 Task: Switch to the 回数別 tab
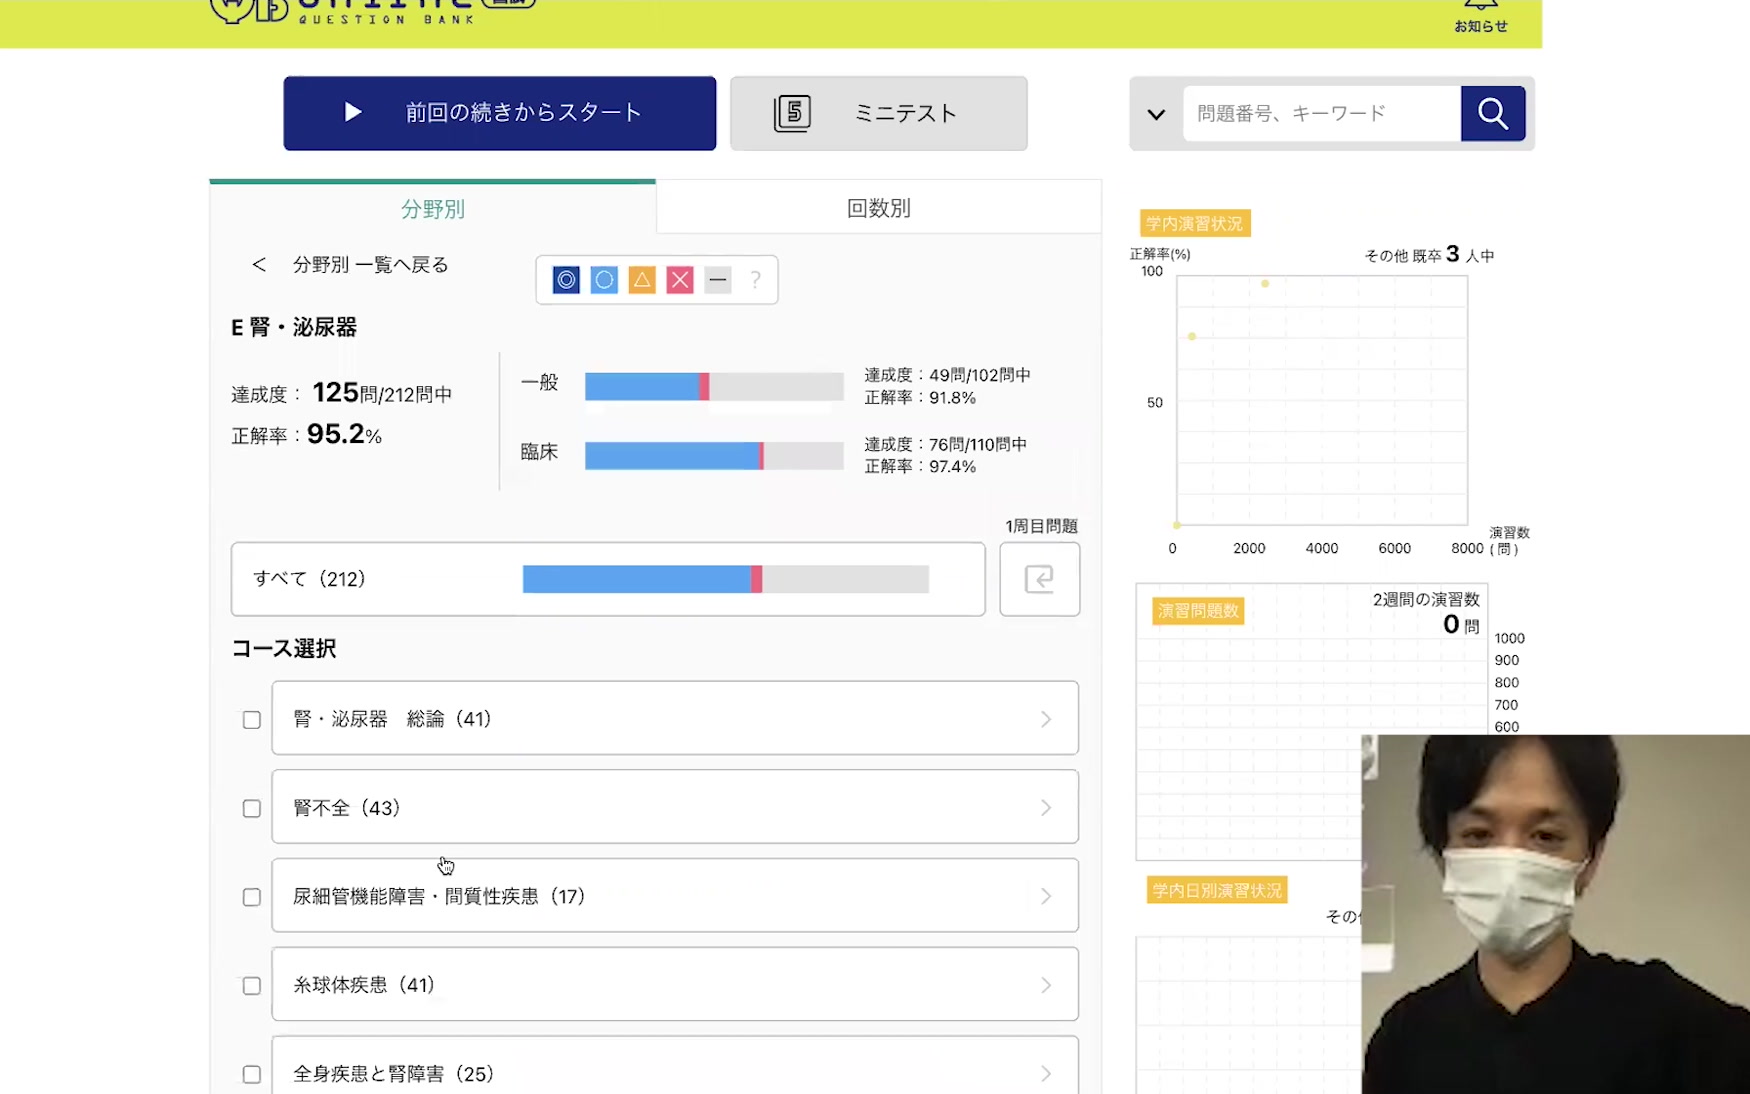[x=878, y=208]
